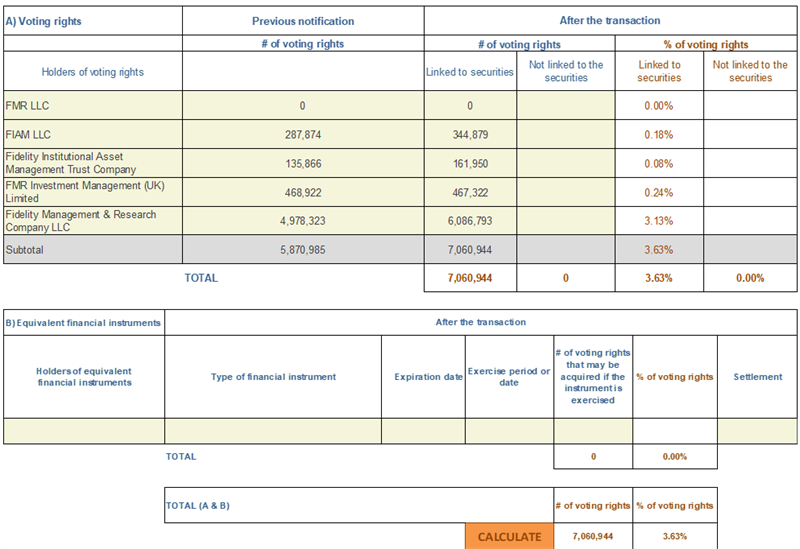Click 0.00% total not linked to securities
Viewport: 800px width, 549px height.
pos(750,278)
